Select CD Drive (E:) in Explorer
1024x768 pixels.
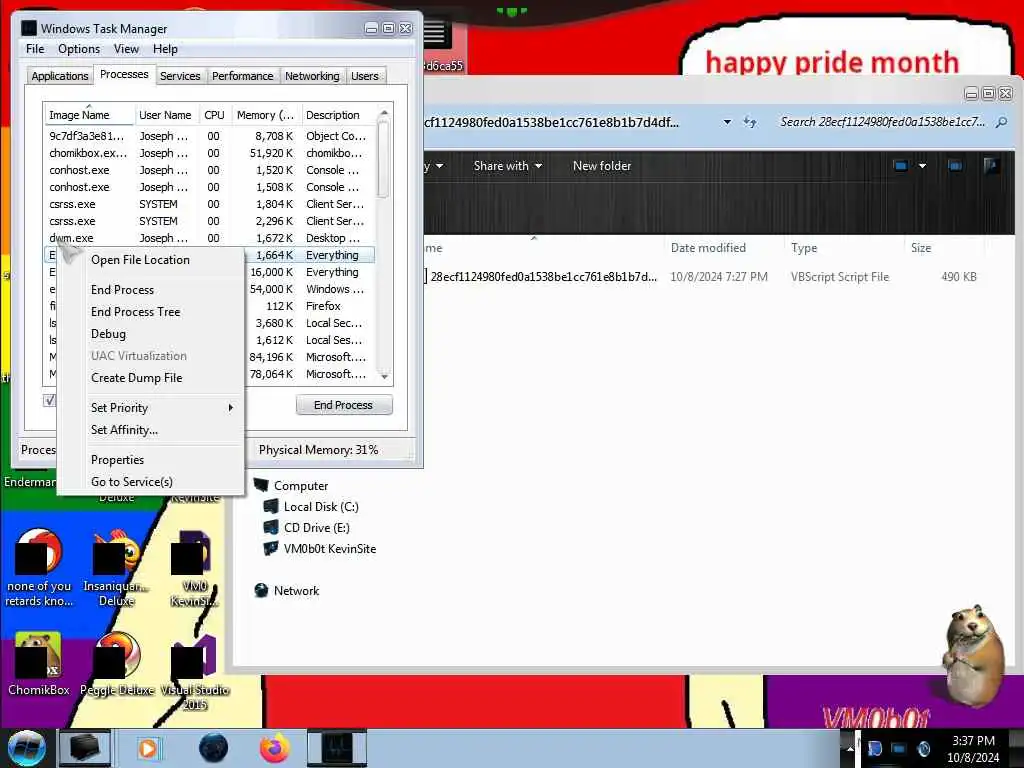(x=316, y=528)
